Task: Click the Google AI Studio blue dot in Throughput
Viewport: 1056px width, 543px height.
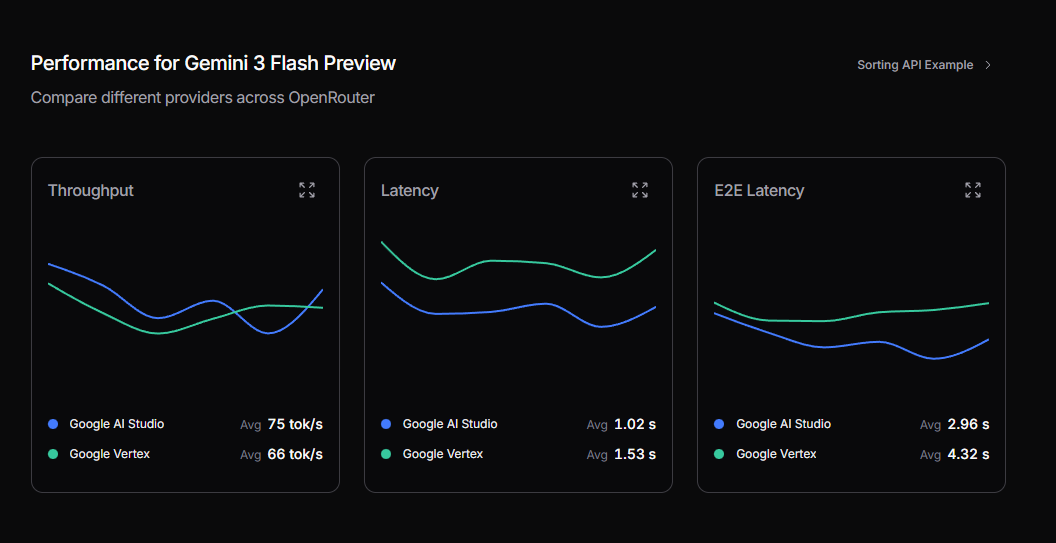Action: point(53,424)
